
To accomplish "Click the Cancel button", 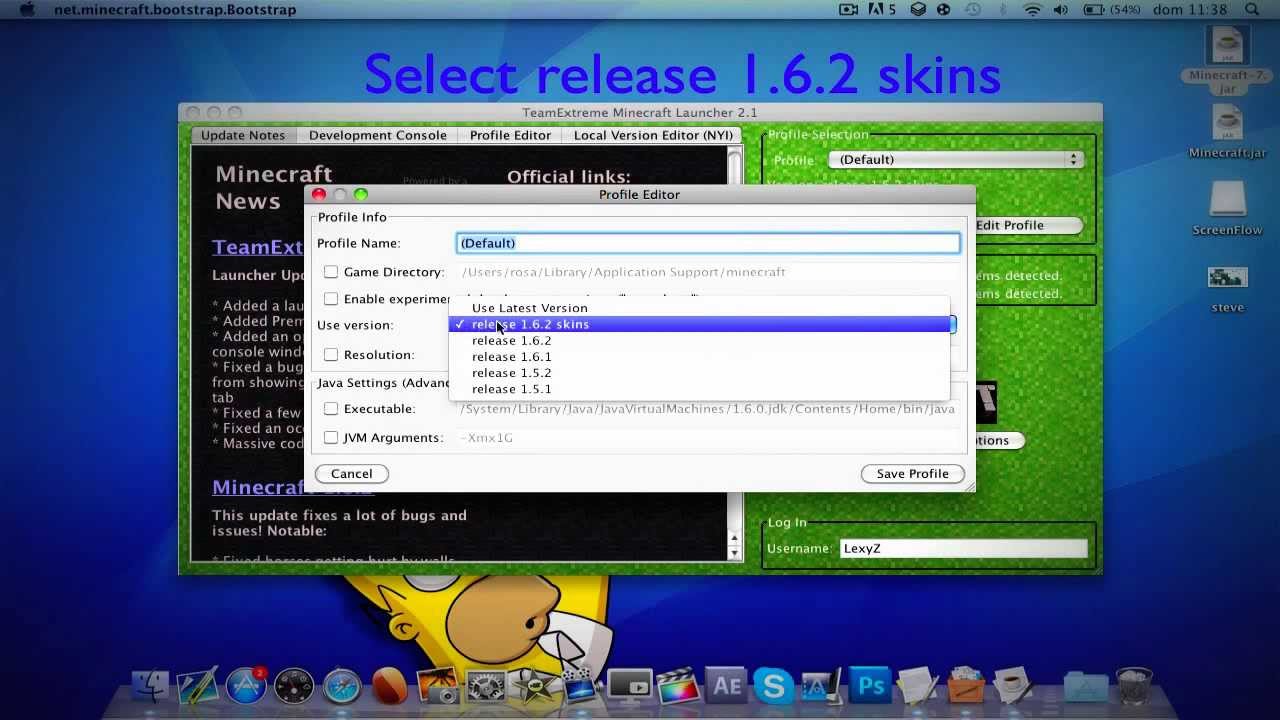I will coord(351,474).
